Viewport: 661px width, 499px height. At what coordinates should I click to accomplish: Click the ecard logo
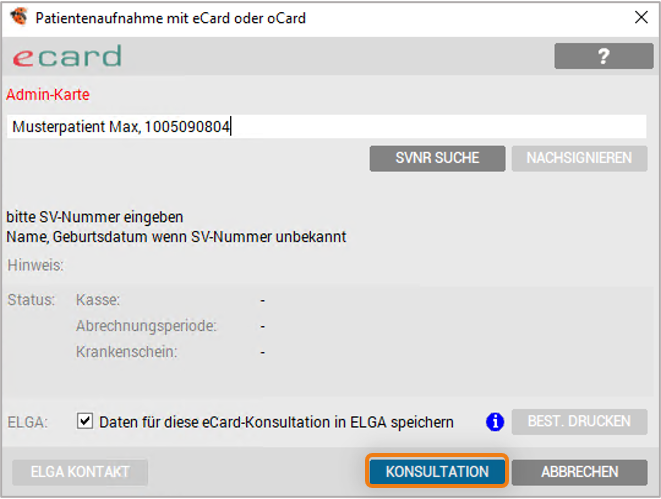pos(67,56)
